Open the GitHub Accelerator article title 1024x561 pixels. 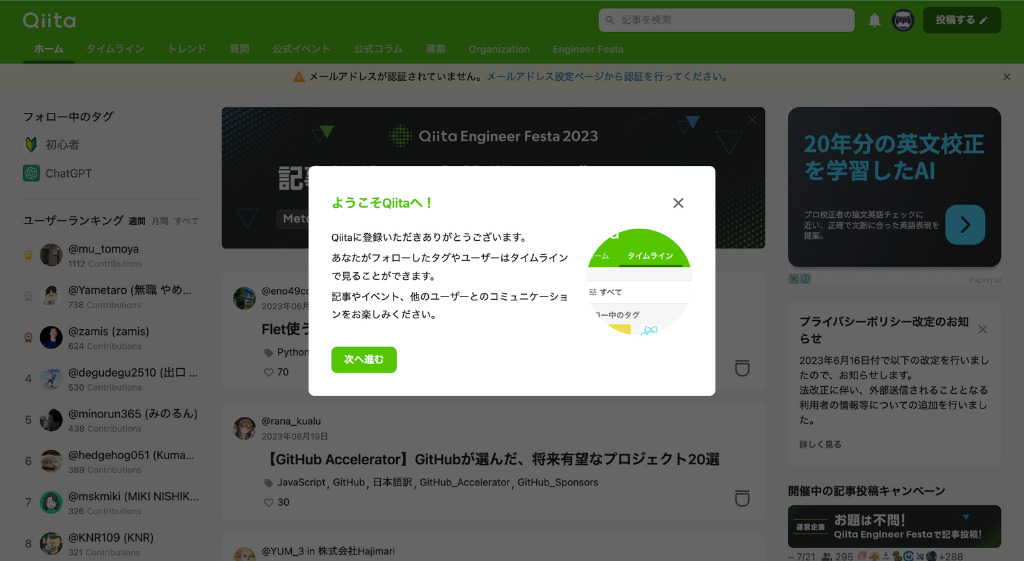[x=491, y=459]
